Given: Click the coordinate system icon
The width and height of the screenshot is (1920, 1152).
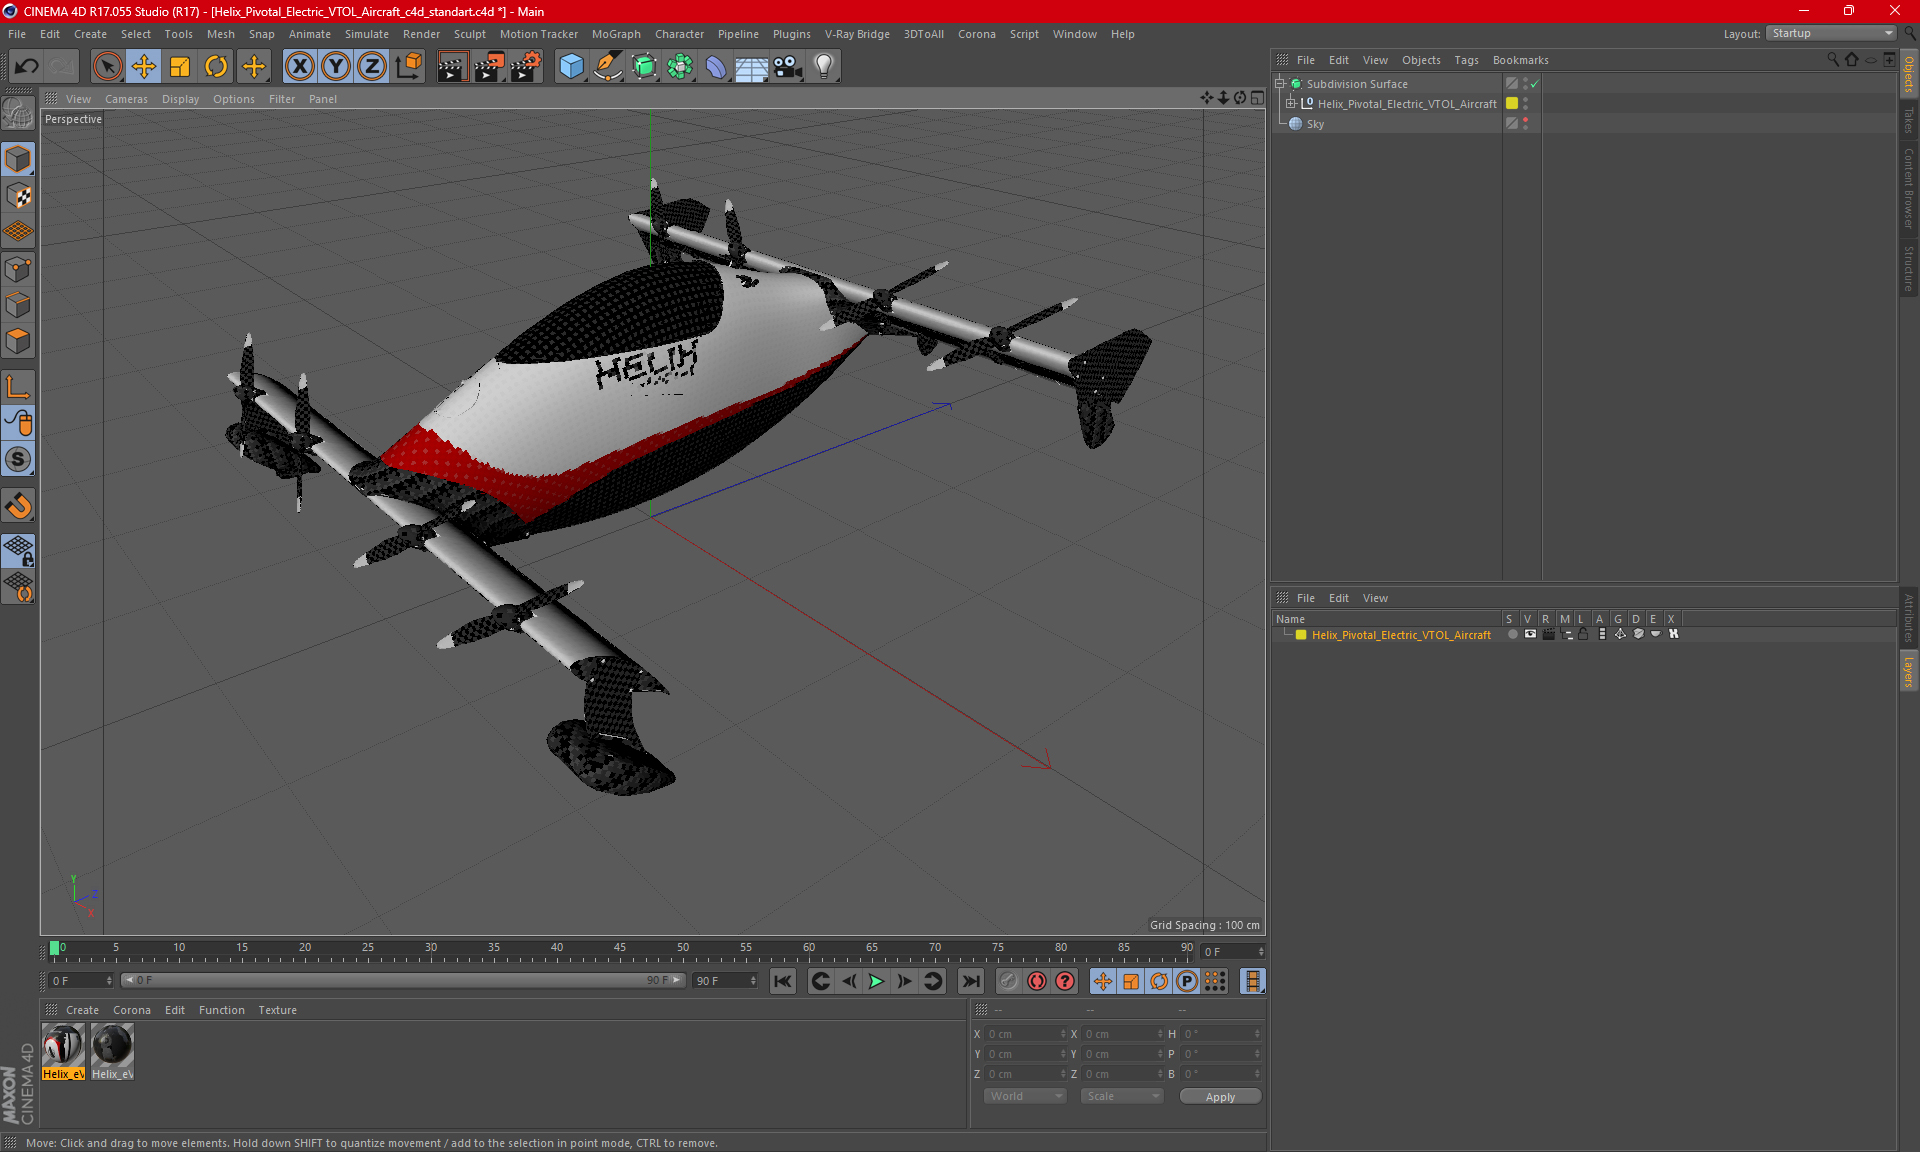Looking at the screenshot, I should (x=409, y=67).
